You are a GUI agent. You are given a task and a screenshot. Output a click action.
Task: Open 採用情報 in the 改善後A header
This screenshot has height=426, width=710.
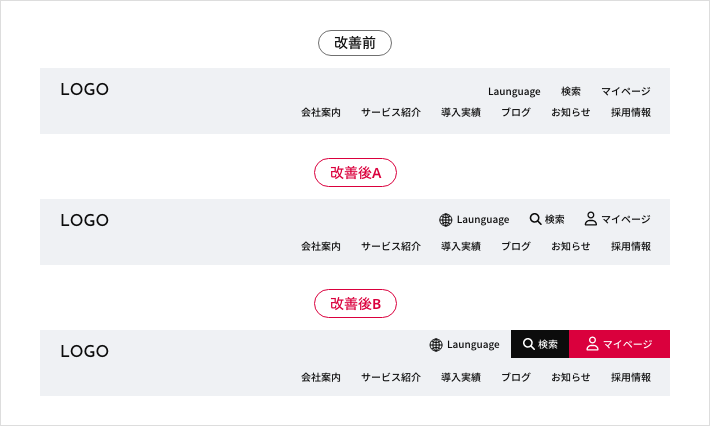(x=631, y=246)
